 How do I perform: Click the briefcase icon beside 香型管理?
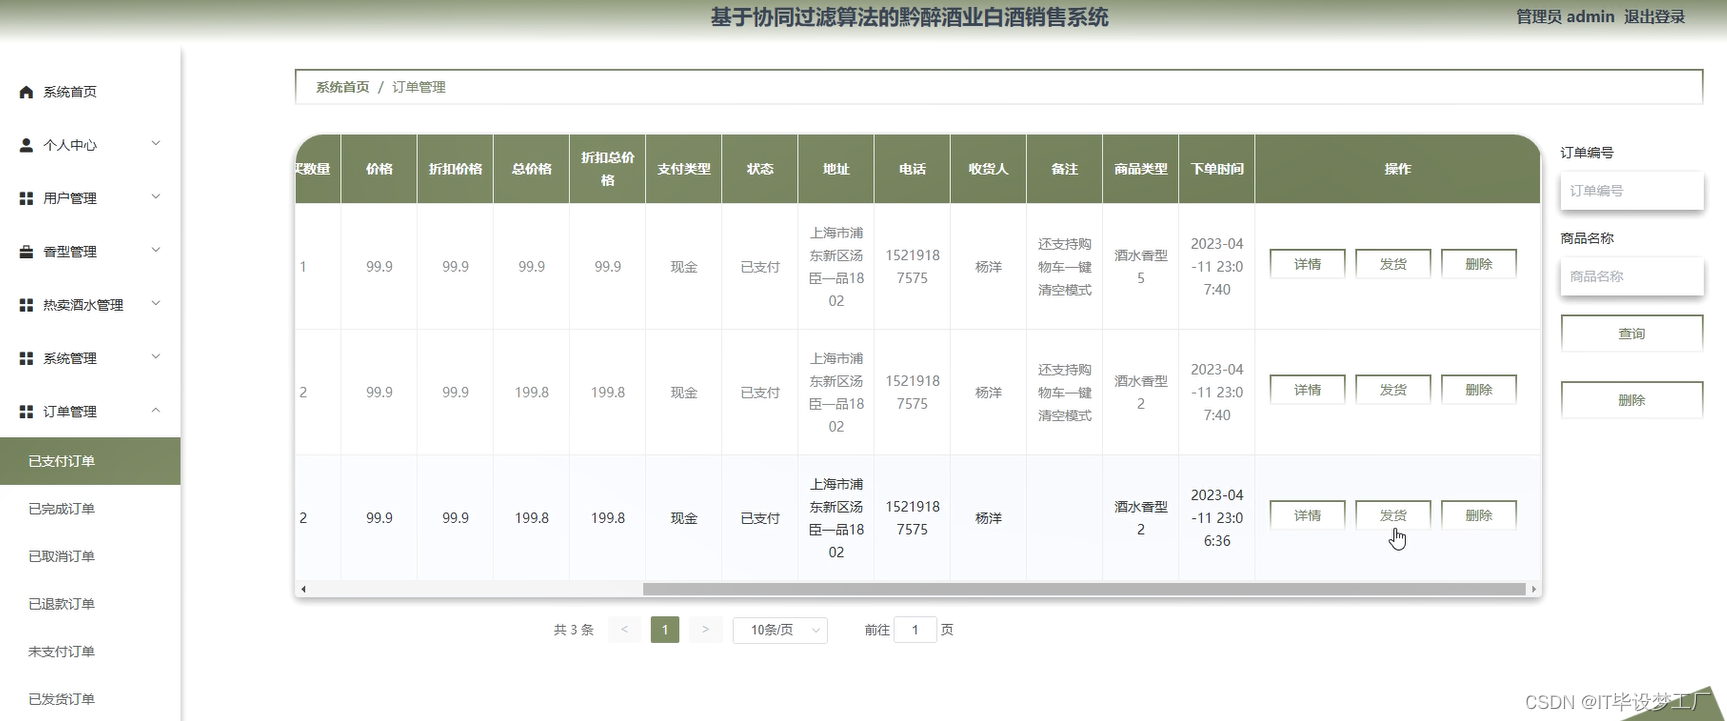click(26, 252)
